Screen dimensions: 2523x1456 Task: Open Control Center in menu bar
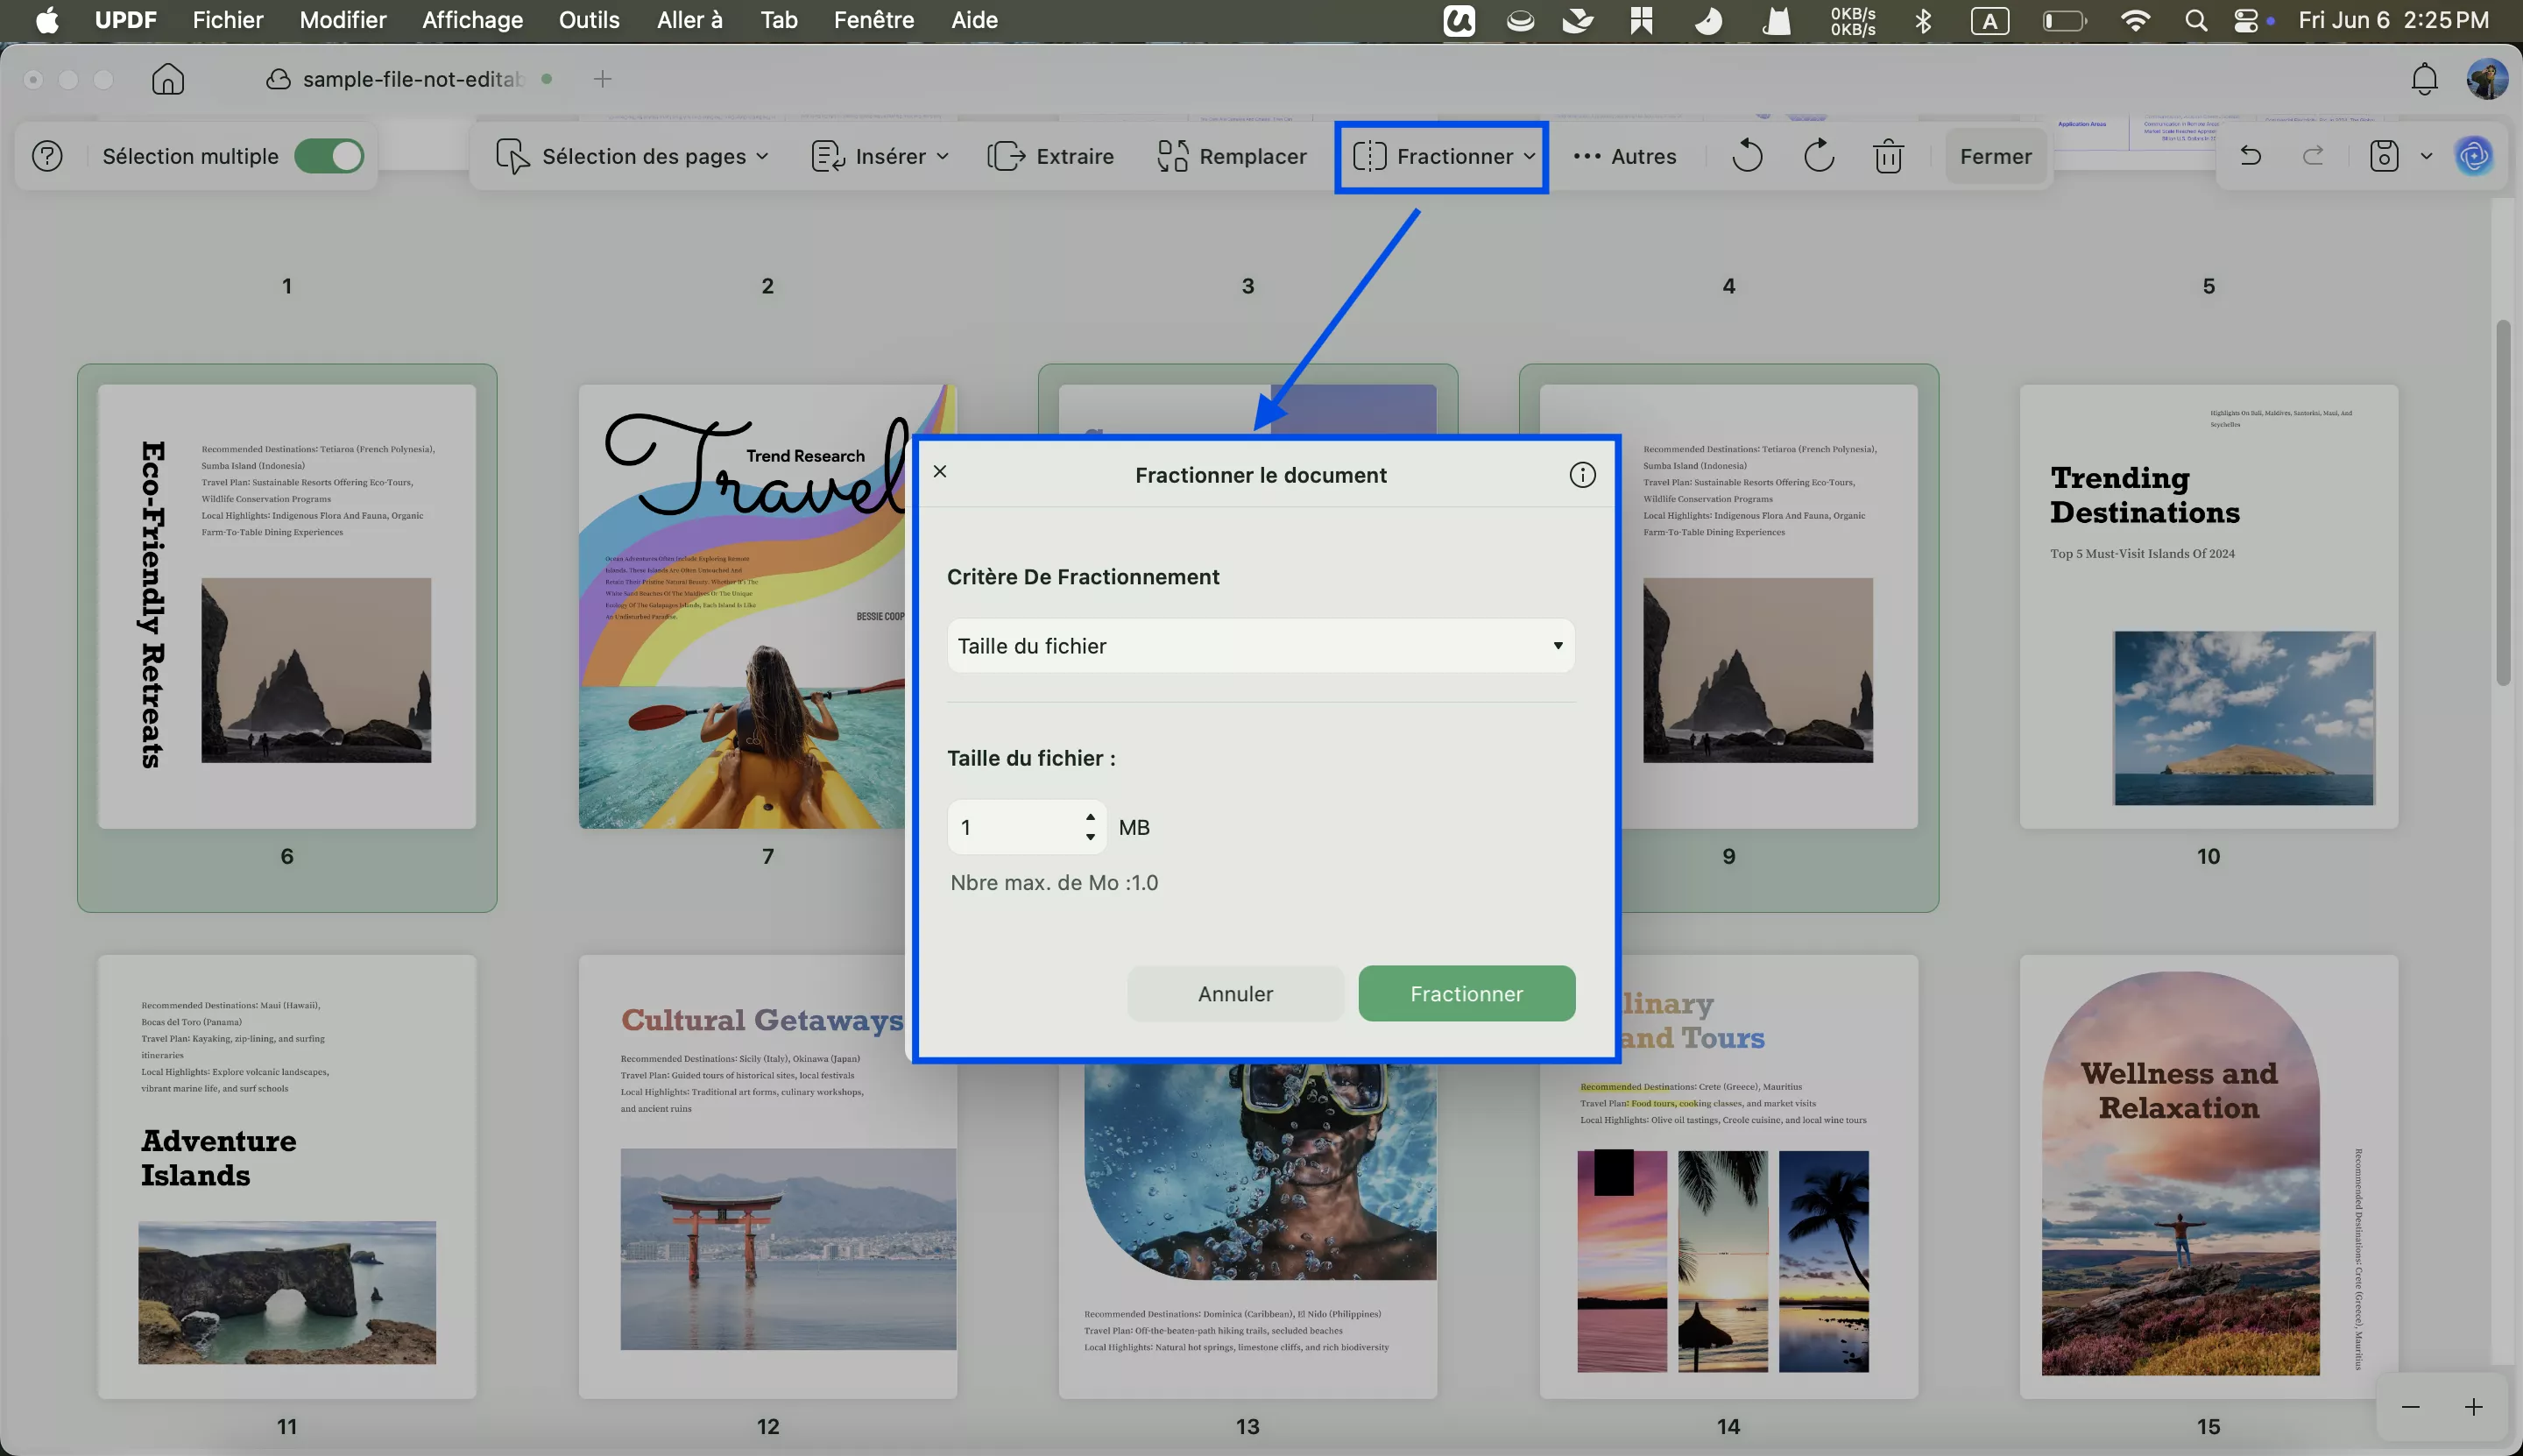[x=2246, y=20]
